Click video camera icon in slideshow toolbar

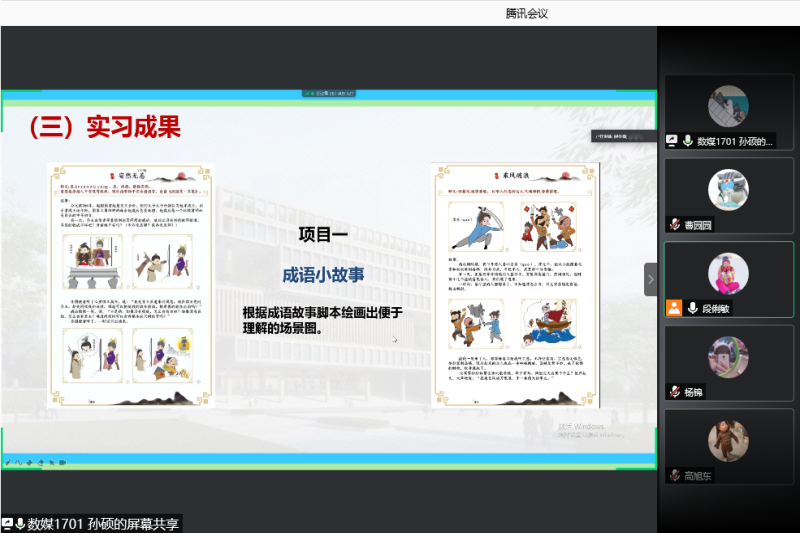tap(62, 463)
